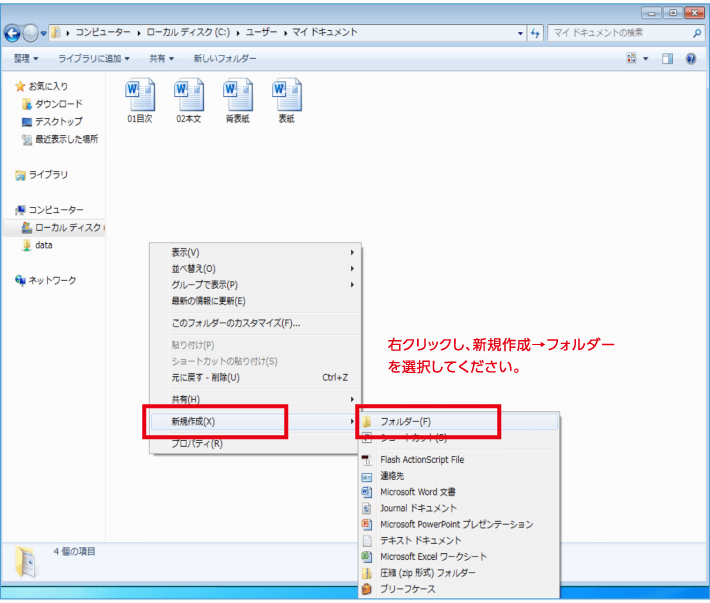The width and height of the screenshot is (710, 603).
Task: Click the refresh button beside address bar
Action: [536, 33]
